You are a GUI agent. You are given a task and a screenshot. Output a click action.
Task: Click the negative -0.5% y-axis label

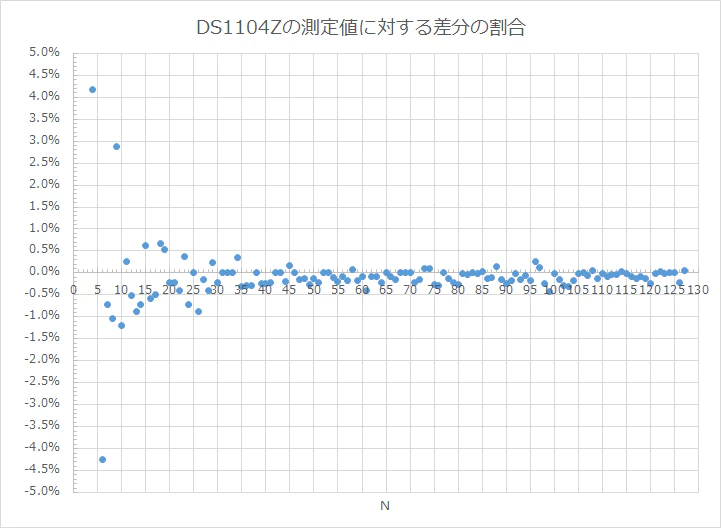(43, 293)
